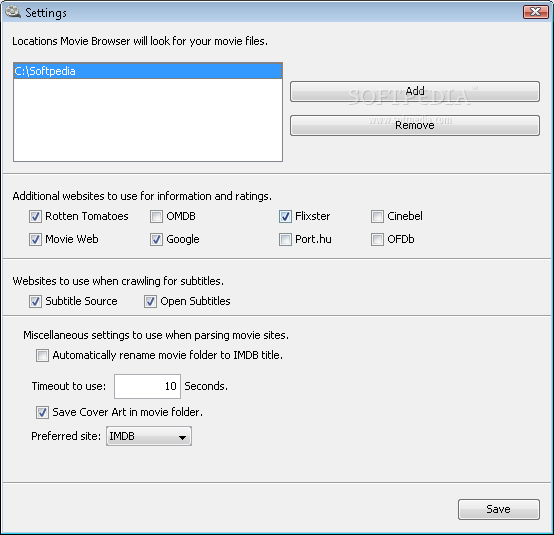Uncheck the Open Subtitles checkbox
Viewport: 554px width, 535px height.
tap(150, 301)
